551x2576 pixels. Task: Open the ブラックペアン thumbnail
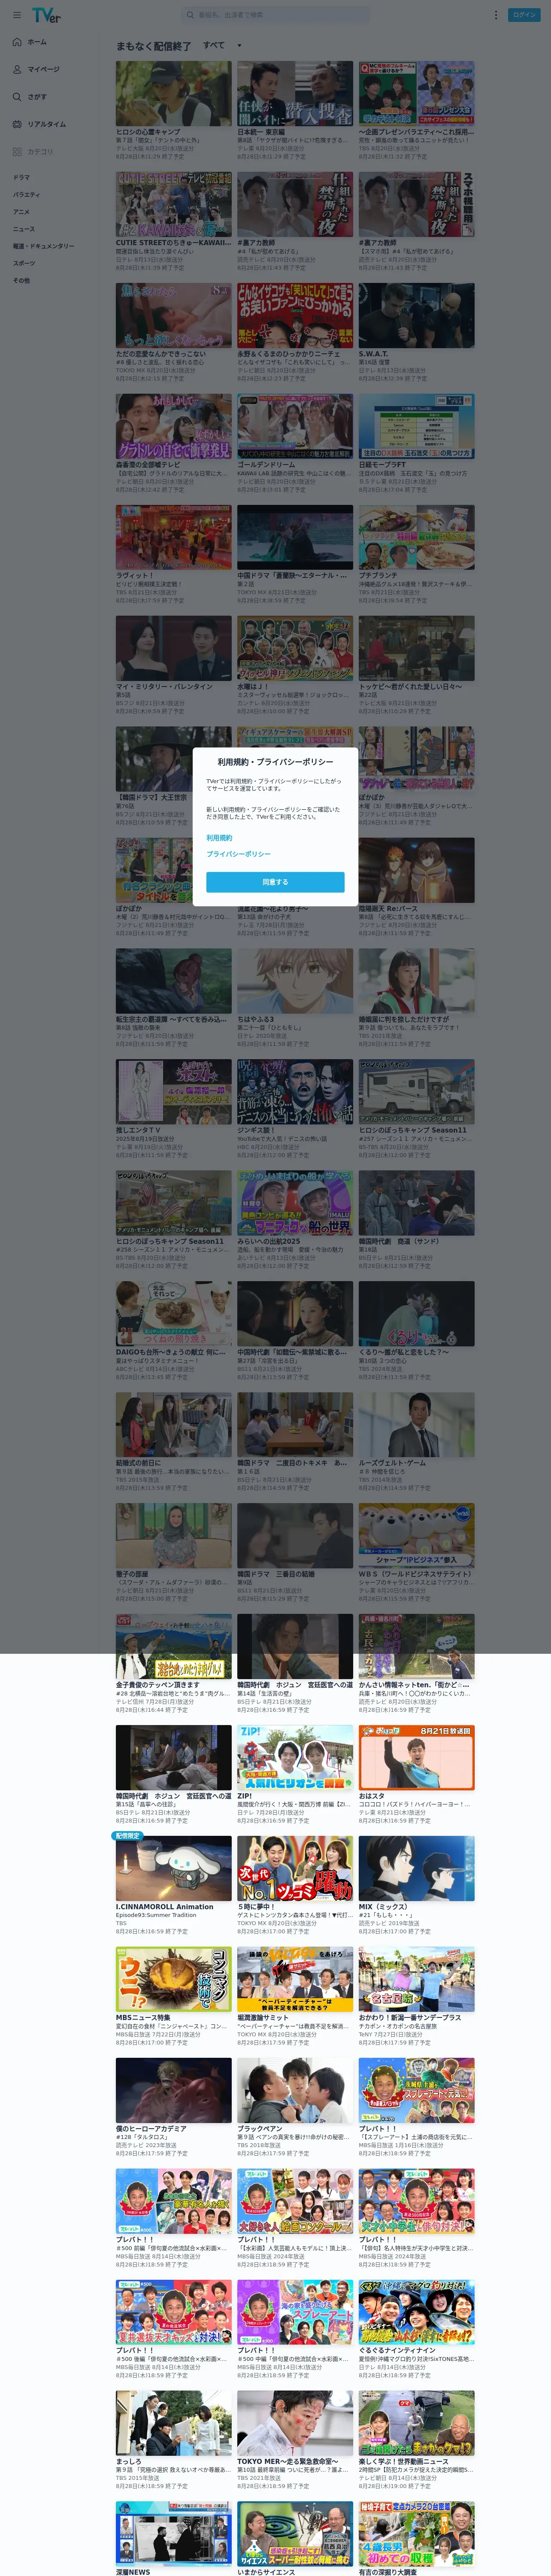(x=295, y=2091)
